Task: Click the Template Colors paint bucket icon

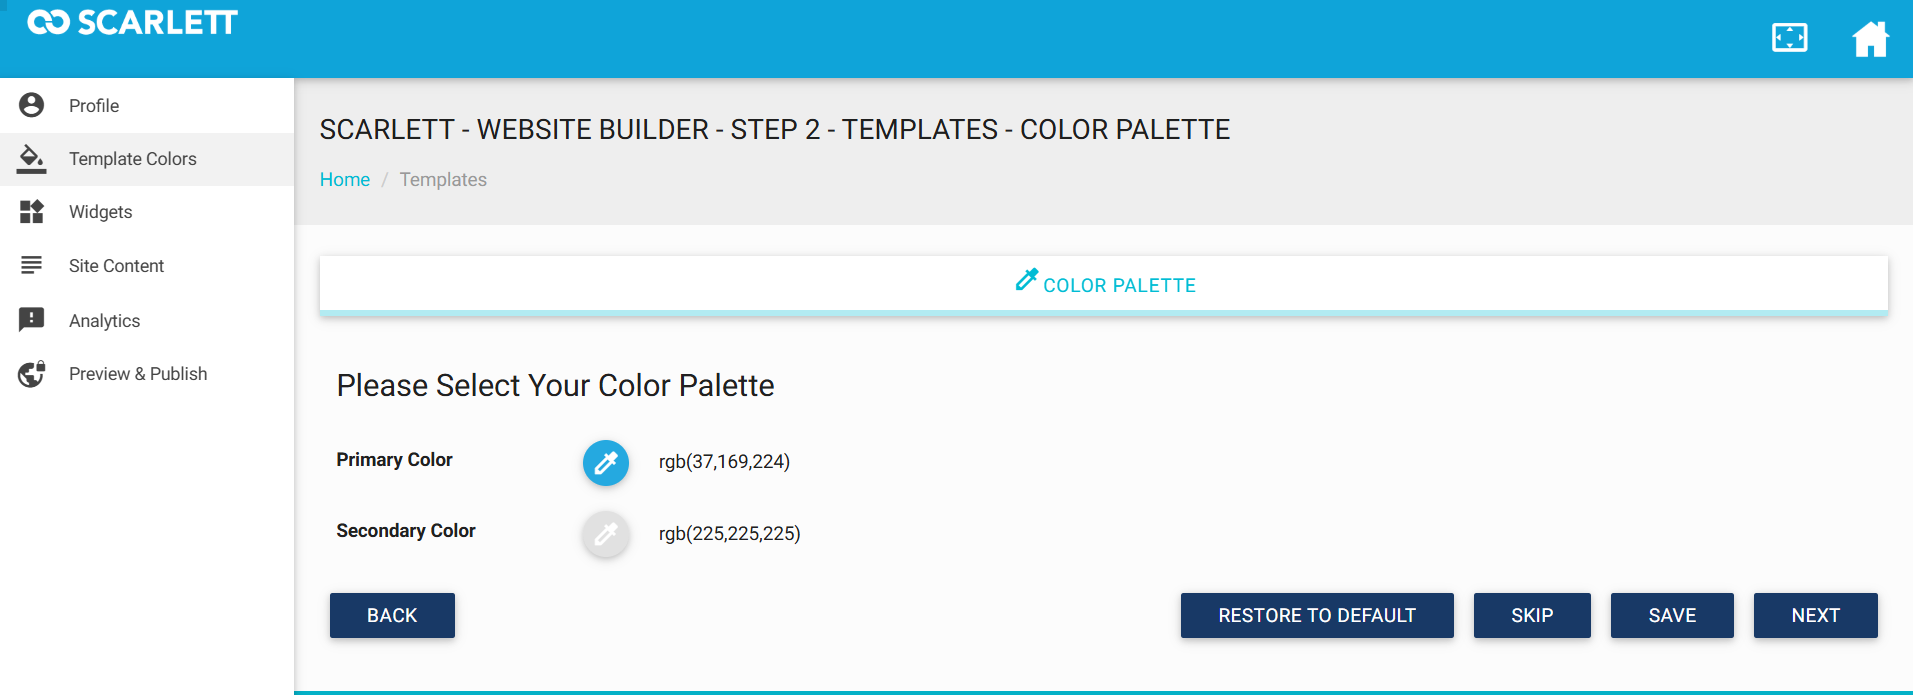Action: [32, 158]
